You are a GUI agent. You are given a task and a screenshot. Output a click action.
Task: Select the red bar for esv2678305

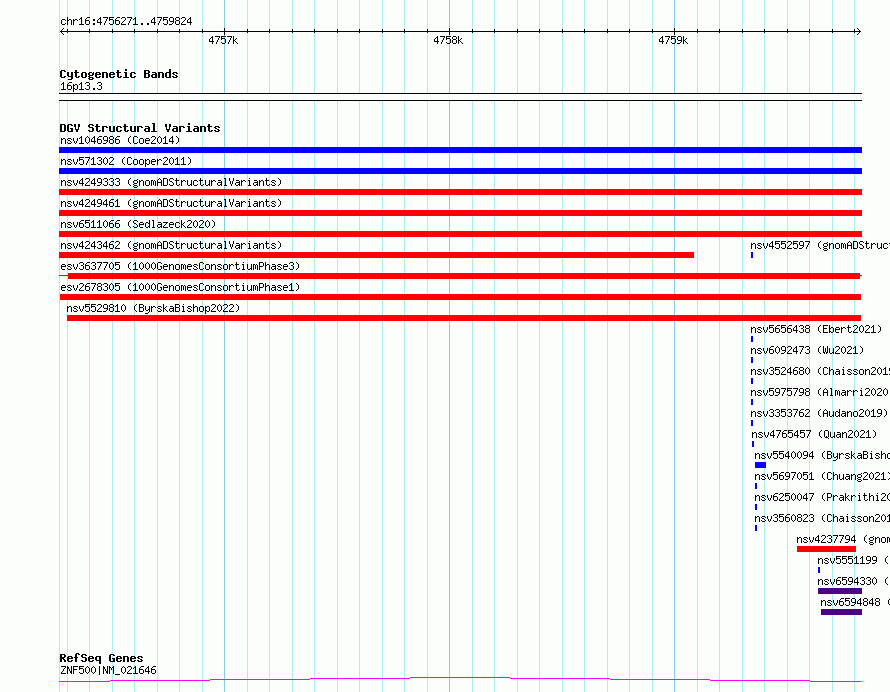click(460, 297)
